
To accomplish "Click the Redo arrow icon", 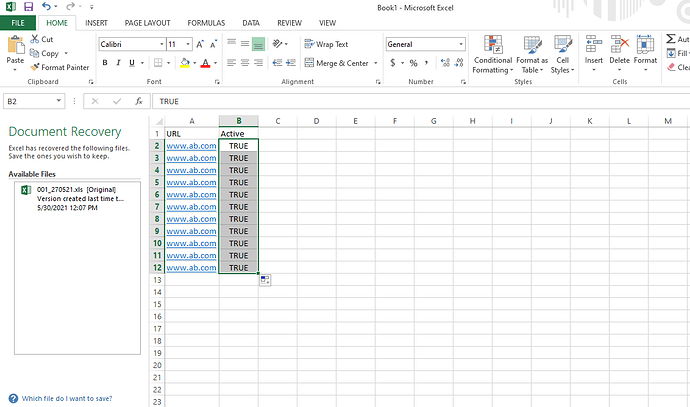I will 70,7.
